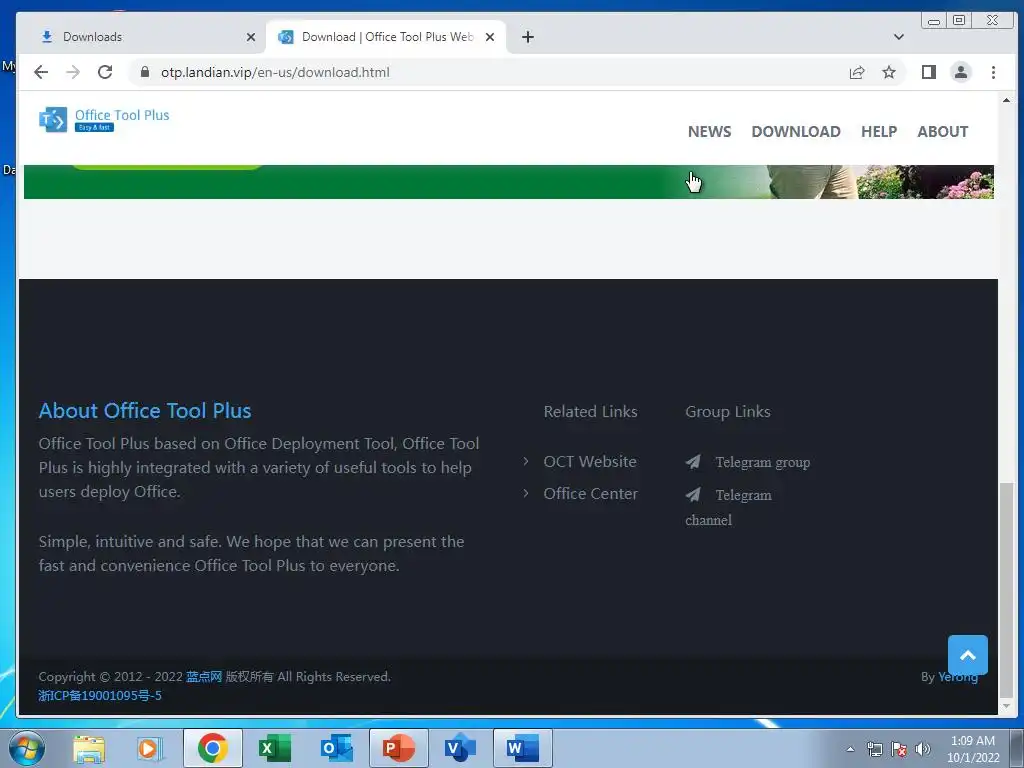Image resolution: width=1024 pixels, height=768 pixels.
Task: Open the Chrome profile avatar
Action: (961, 72)
